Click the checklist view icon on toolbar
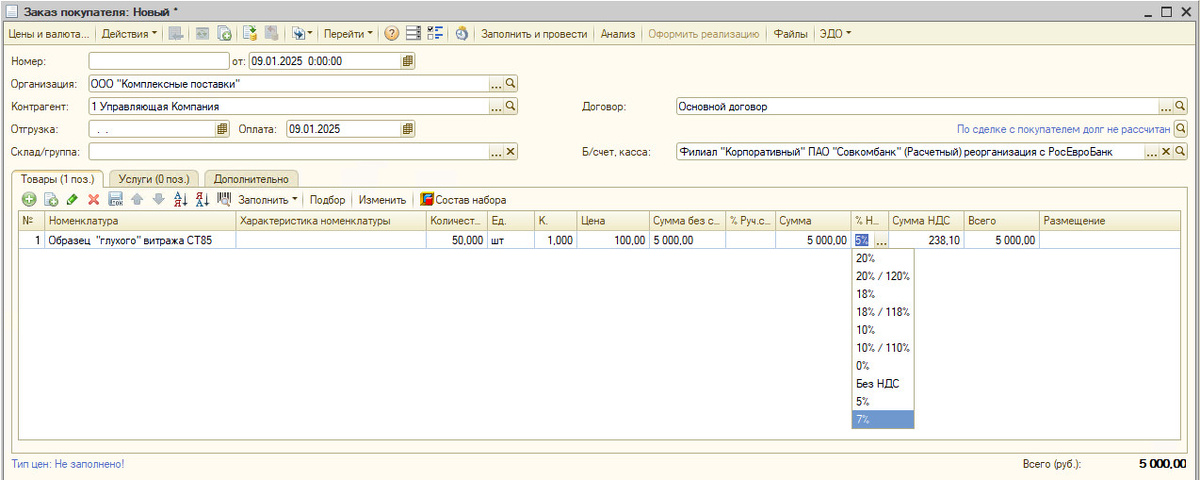 pos(435,33)
